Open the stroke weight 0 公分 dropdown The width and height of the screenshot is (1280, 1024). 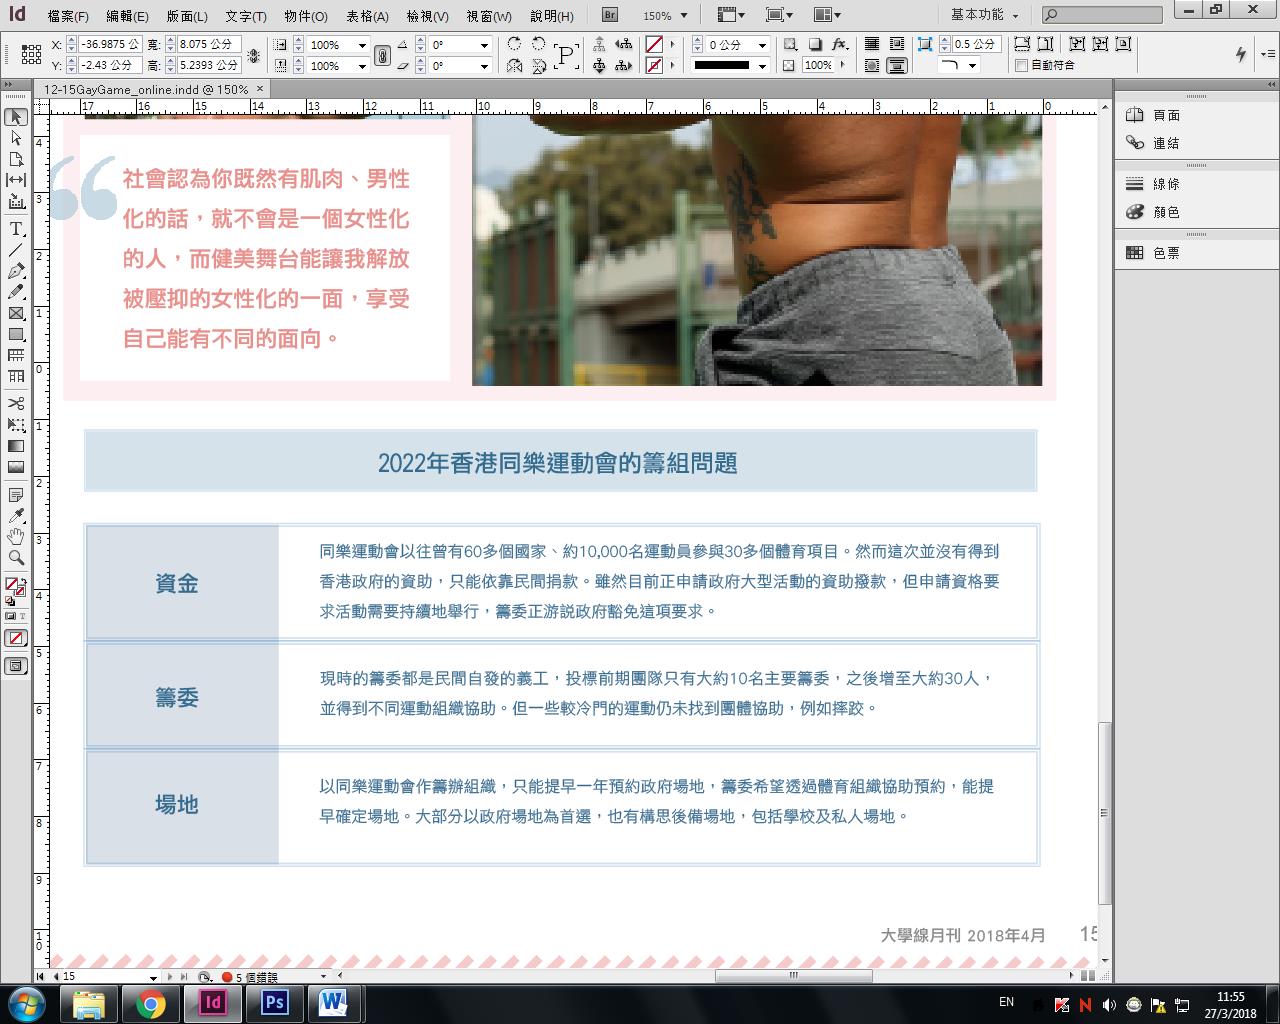pyautogui.click(x=762, y=45)
